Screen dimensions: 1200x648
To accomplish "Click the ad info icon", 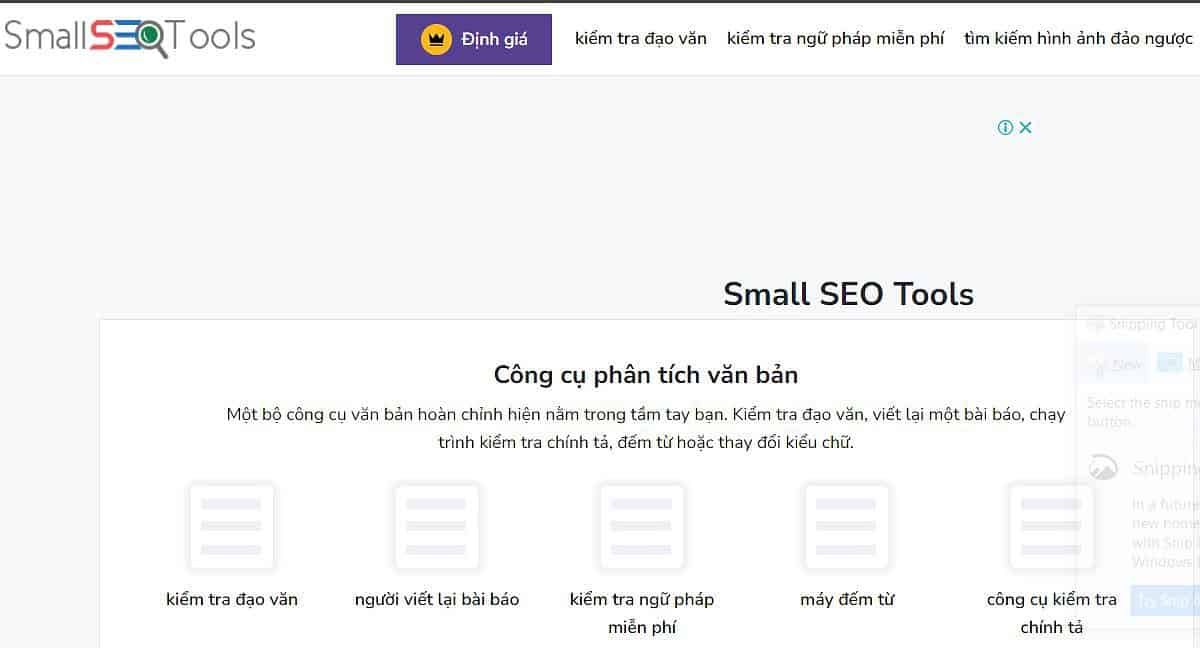I will coord(1005,127).
